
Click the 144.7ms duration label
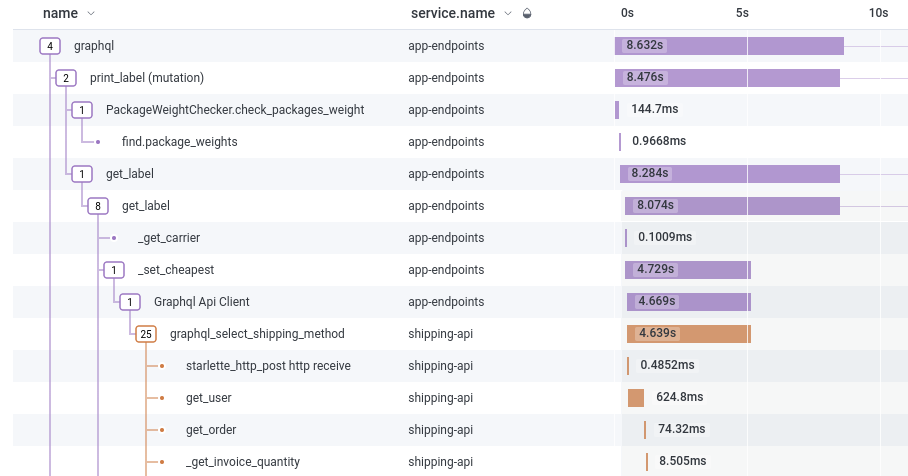654,109
